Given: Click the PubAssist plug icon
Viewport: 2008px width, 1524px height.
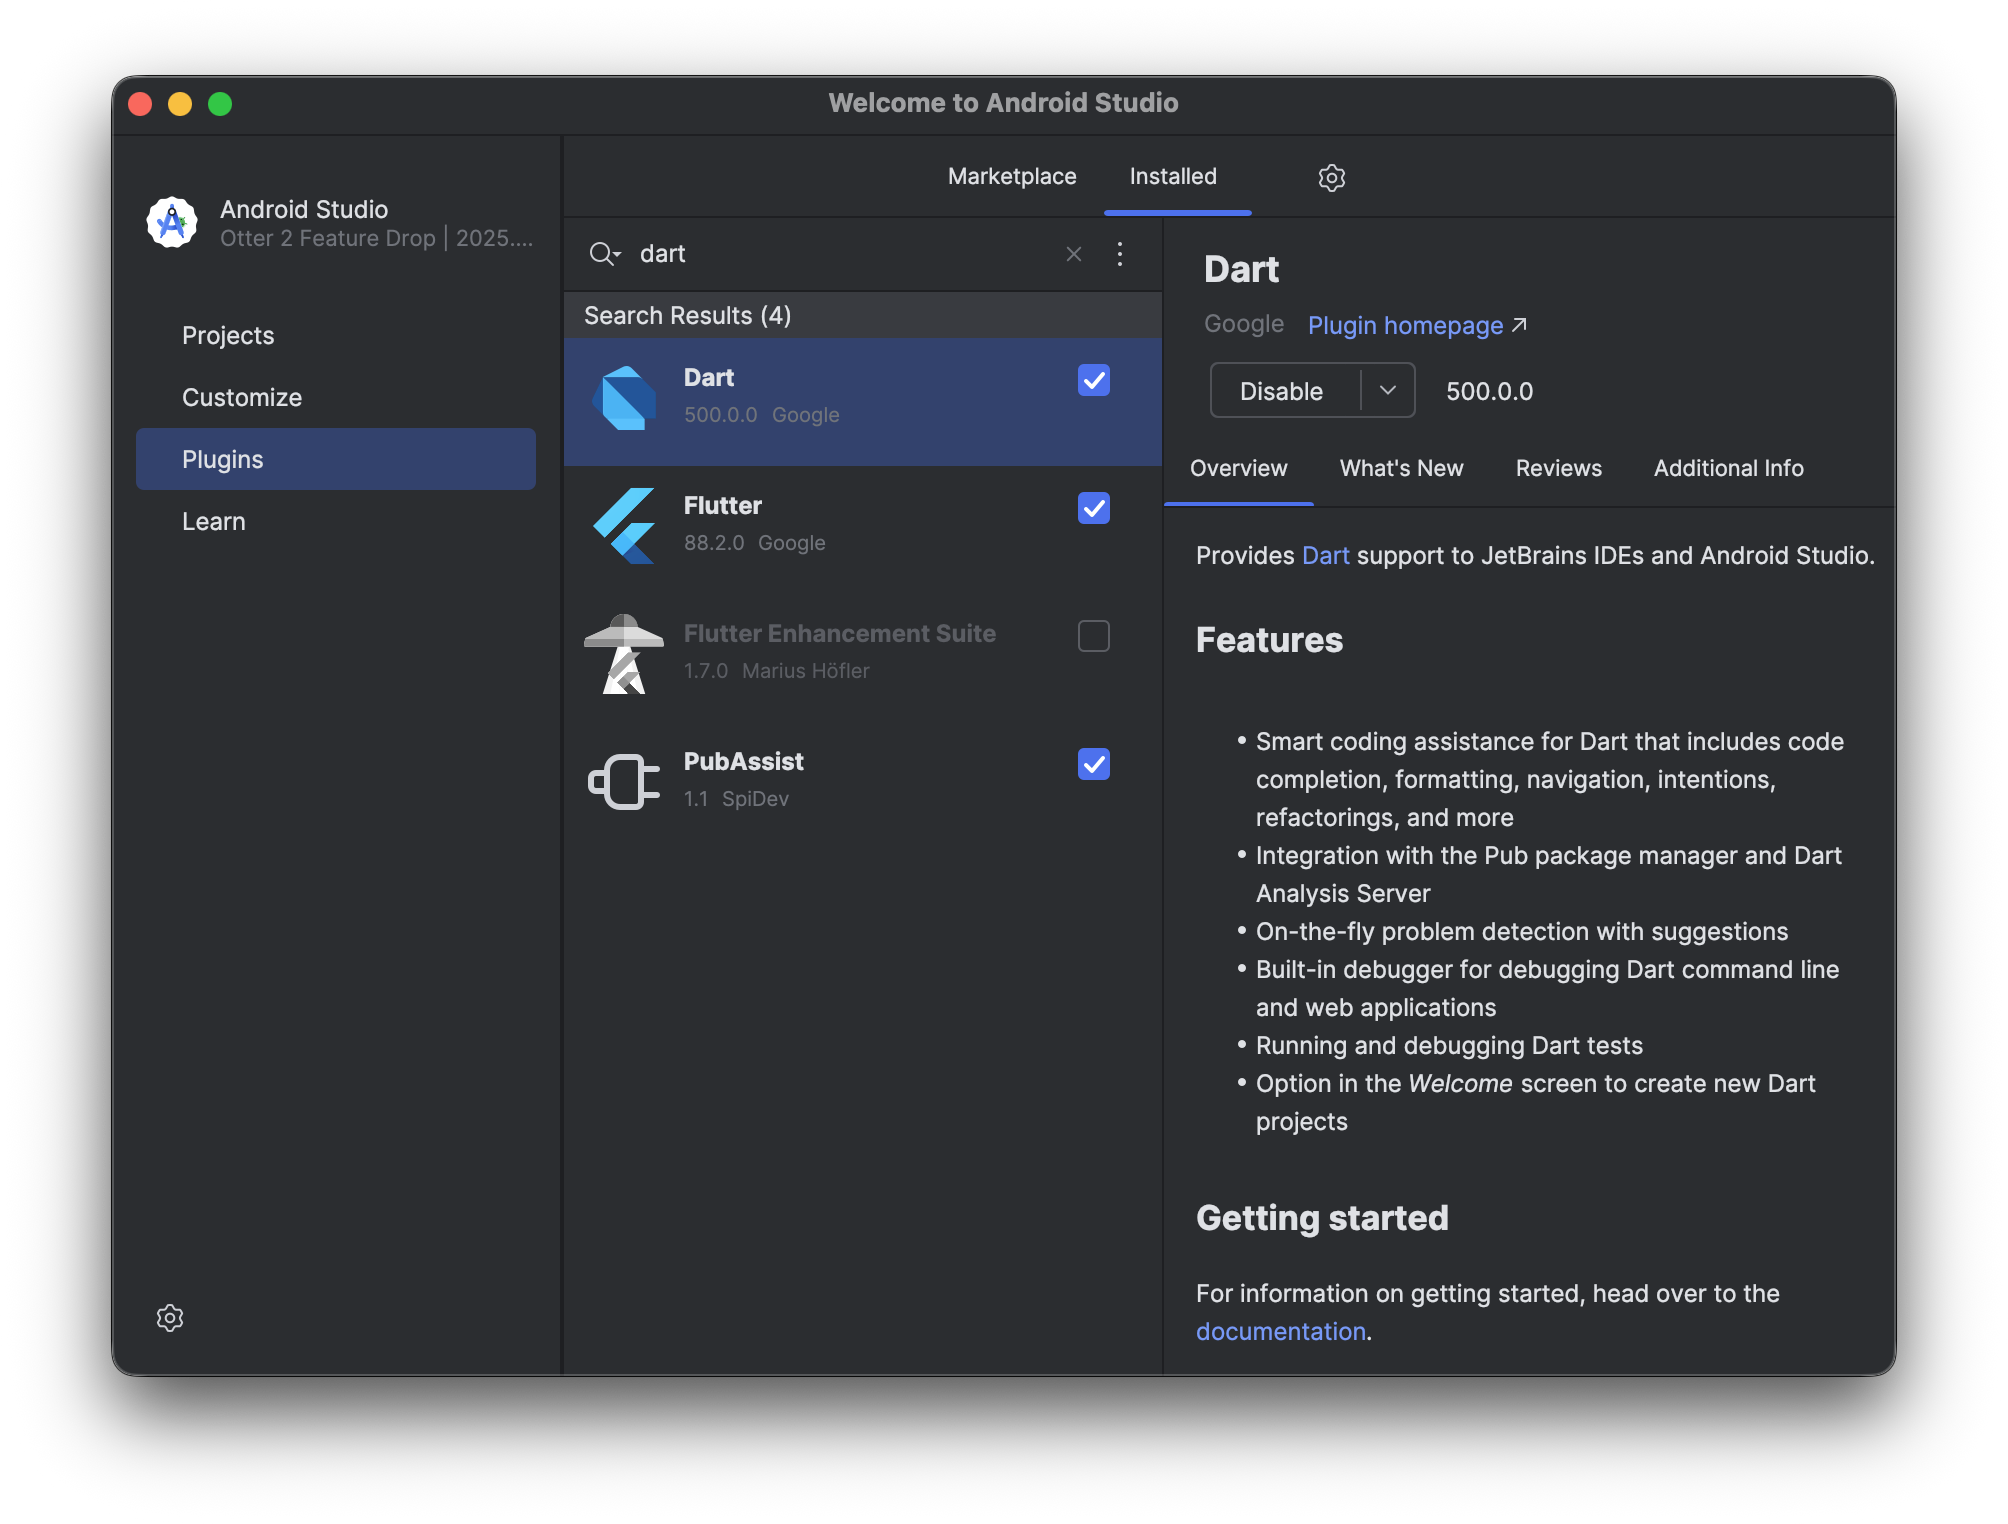Looking at the screenshot, I should pos(624,782).
